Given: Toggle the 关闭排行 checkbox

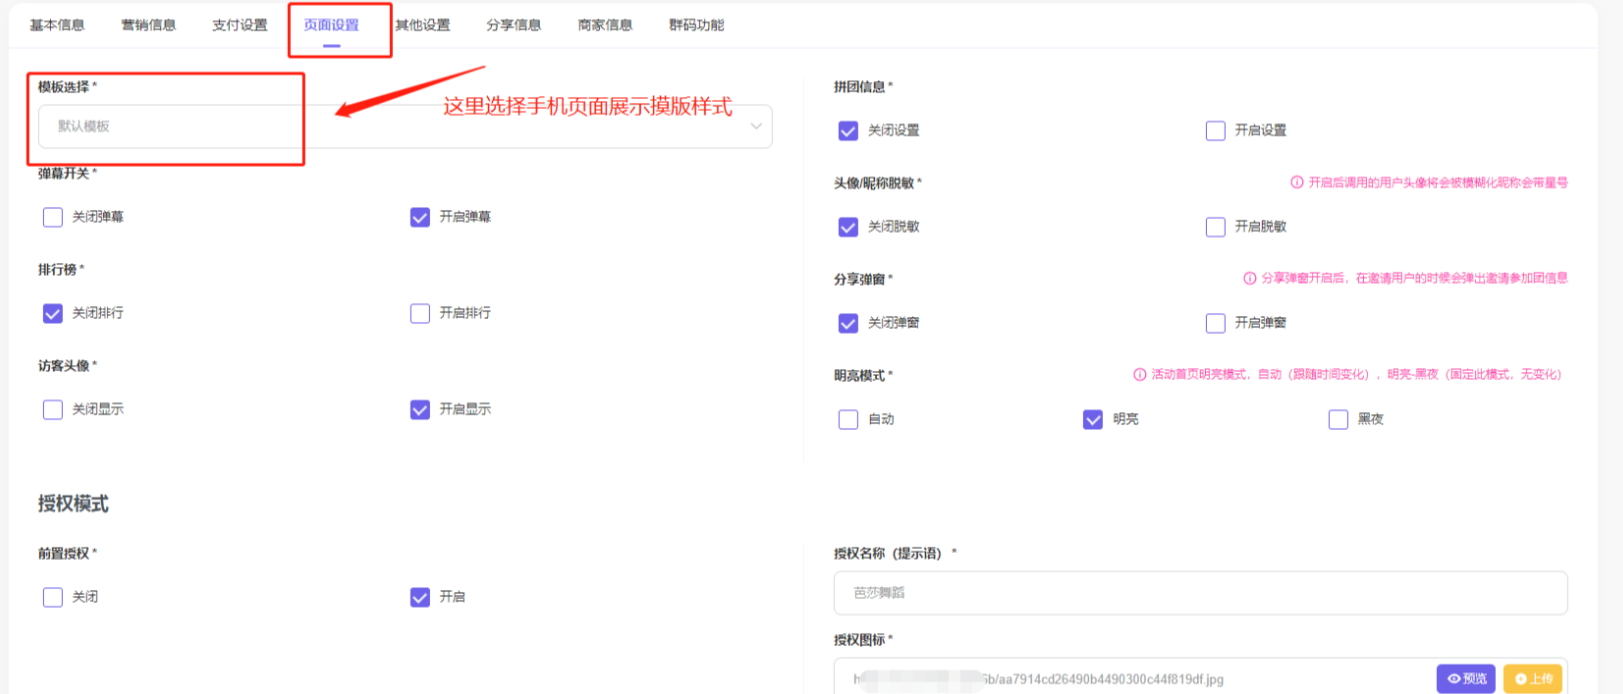Looking at the screenshot, I should 53,313.
